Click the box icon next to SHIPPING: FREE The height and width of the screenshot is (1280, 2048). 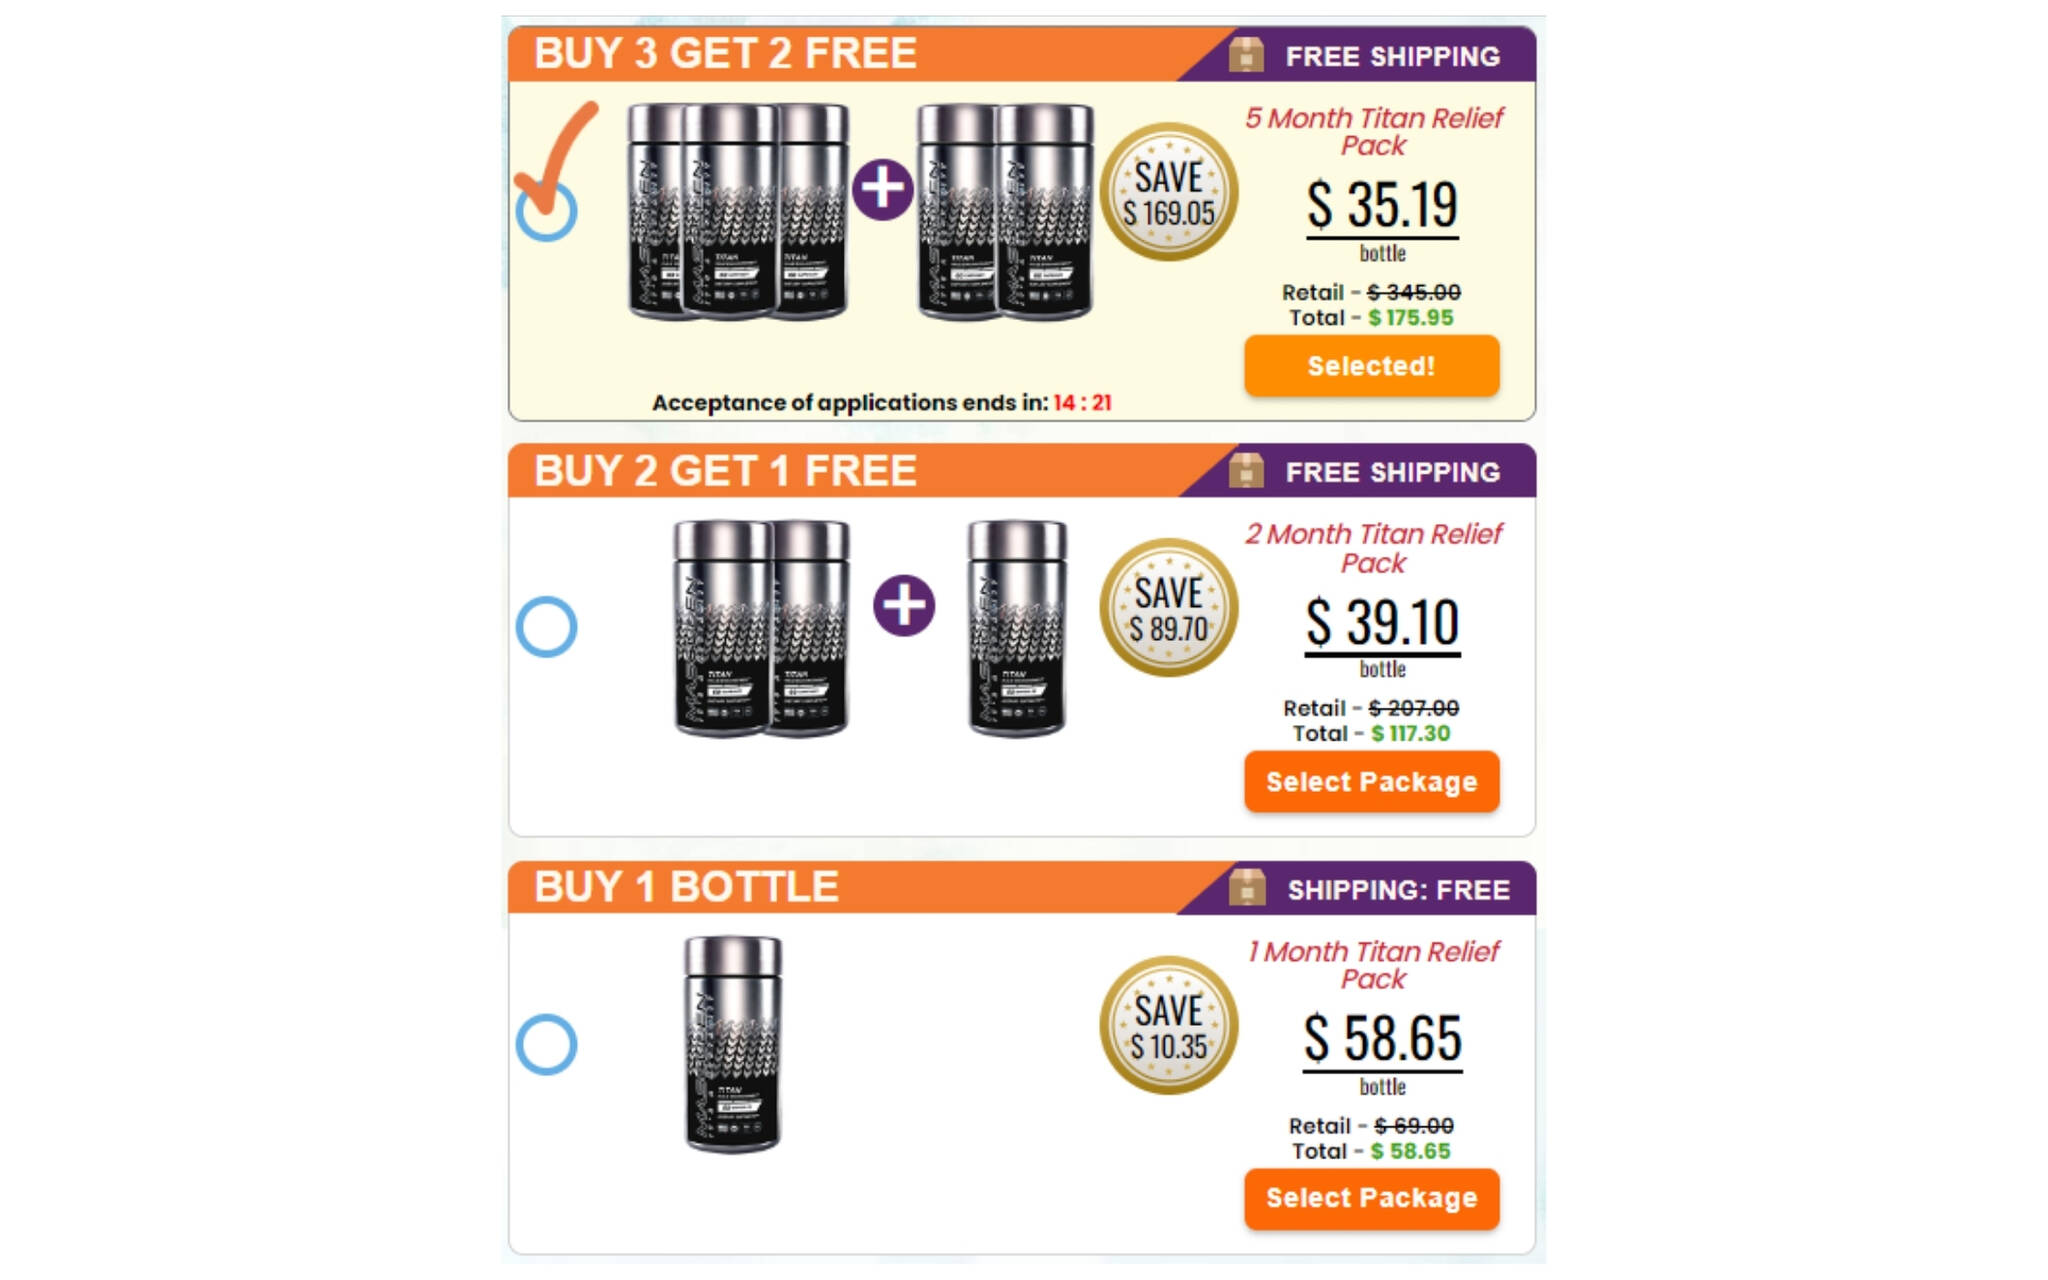[x=1247, y=888]
